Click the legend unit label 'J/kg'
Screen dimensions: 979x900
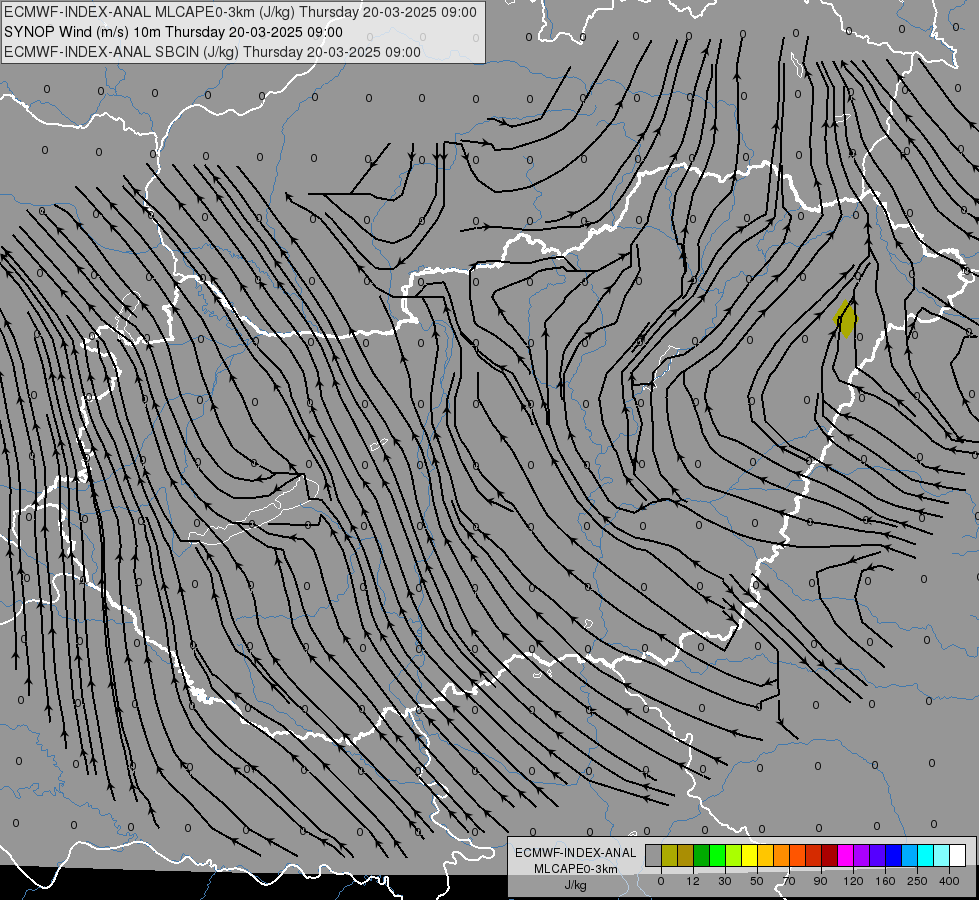[575, 885]
